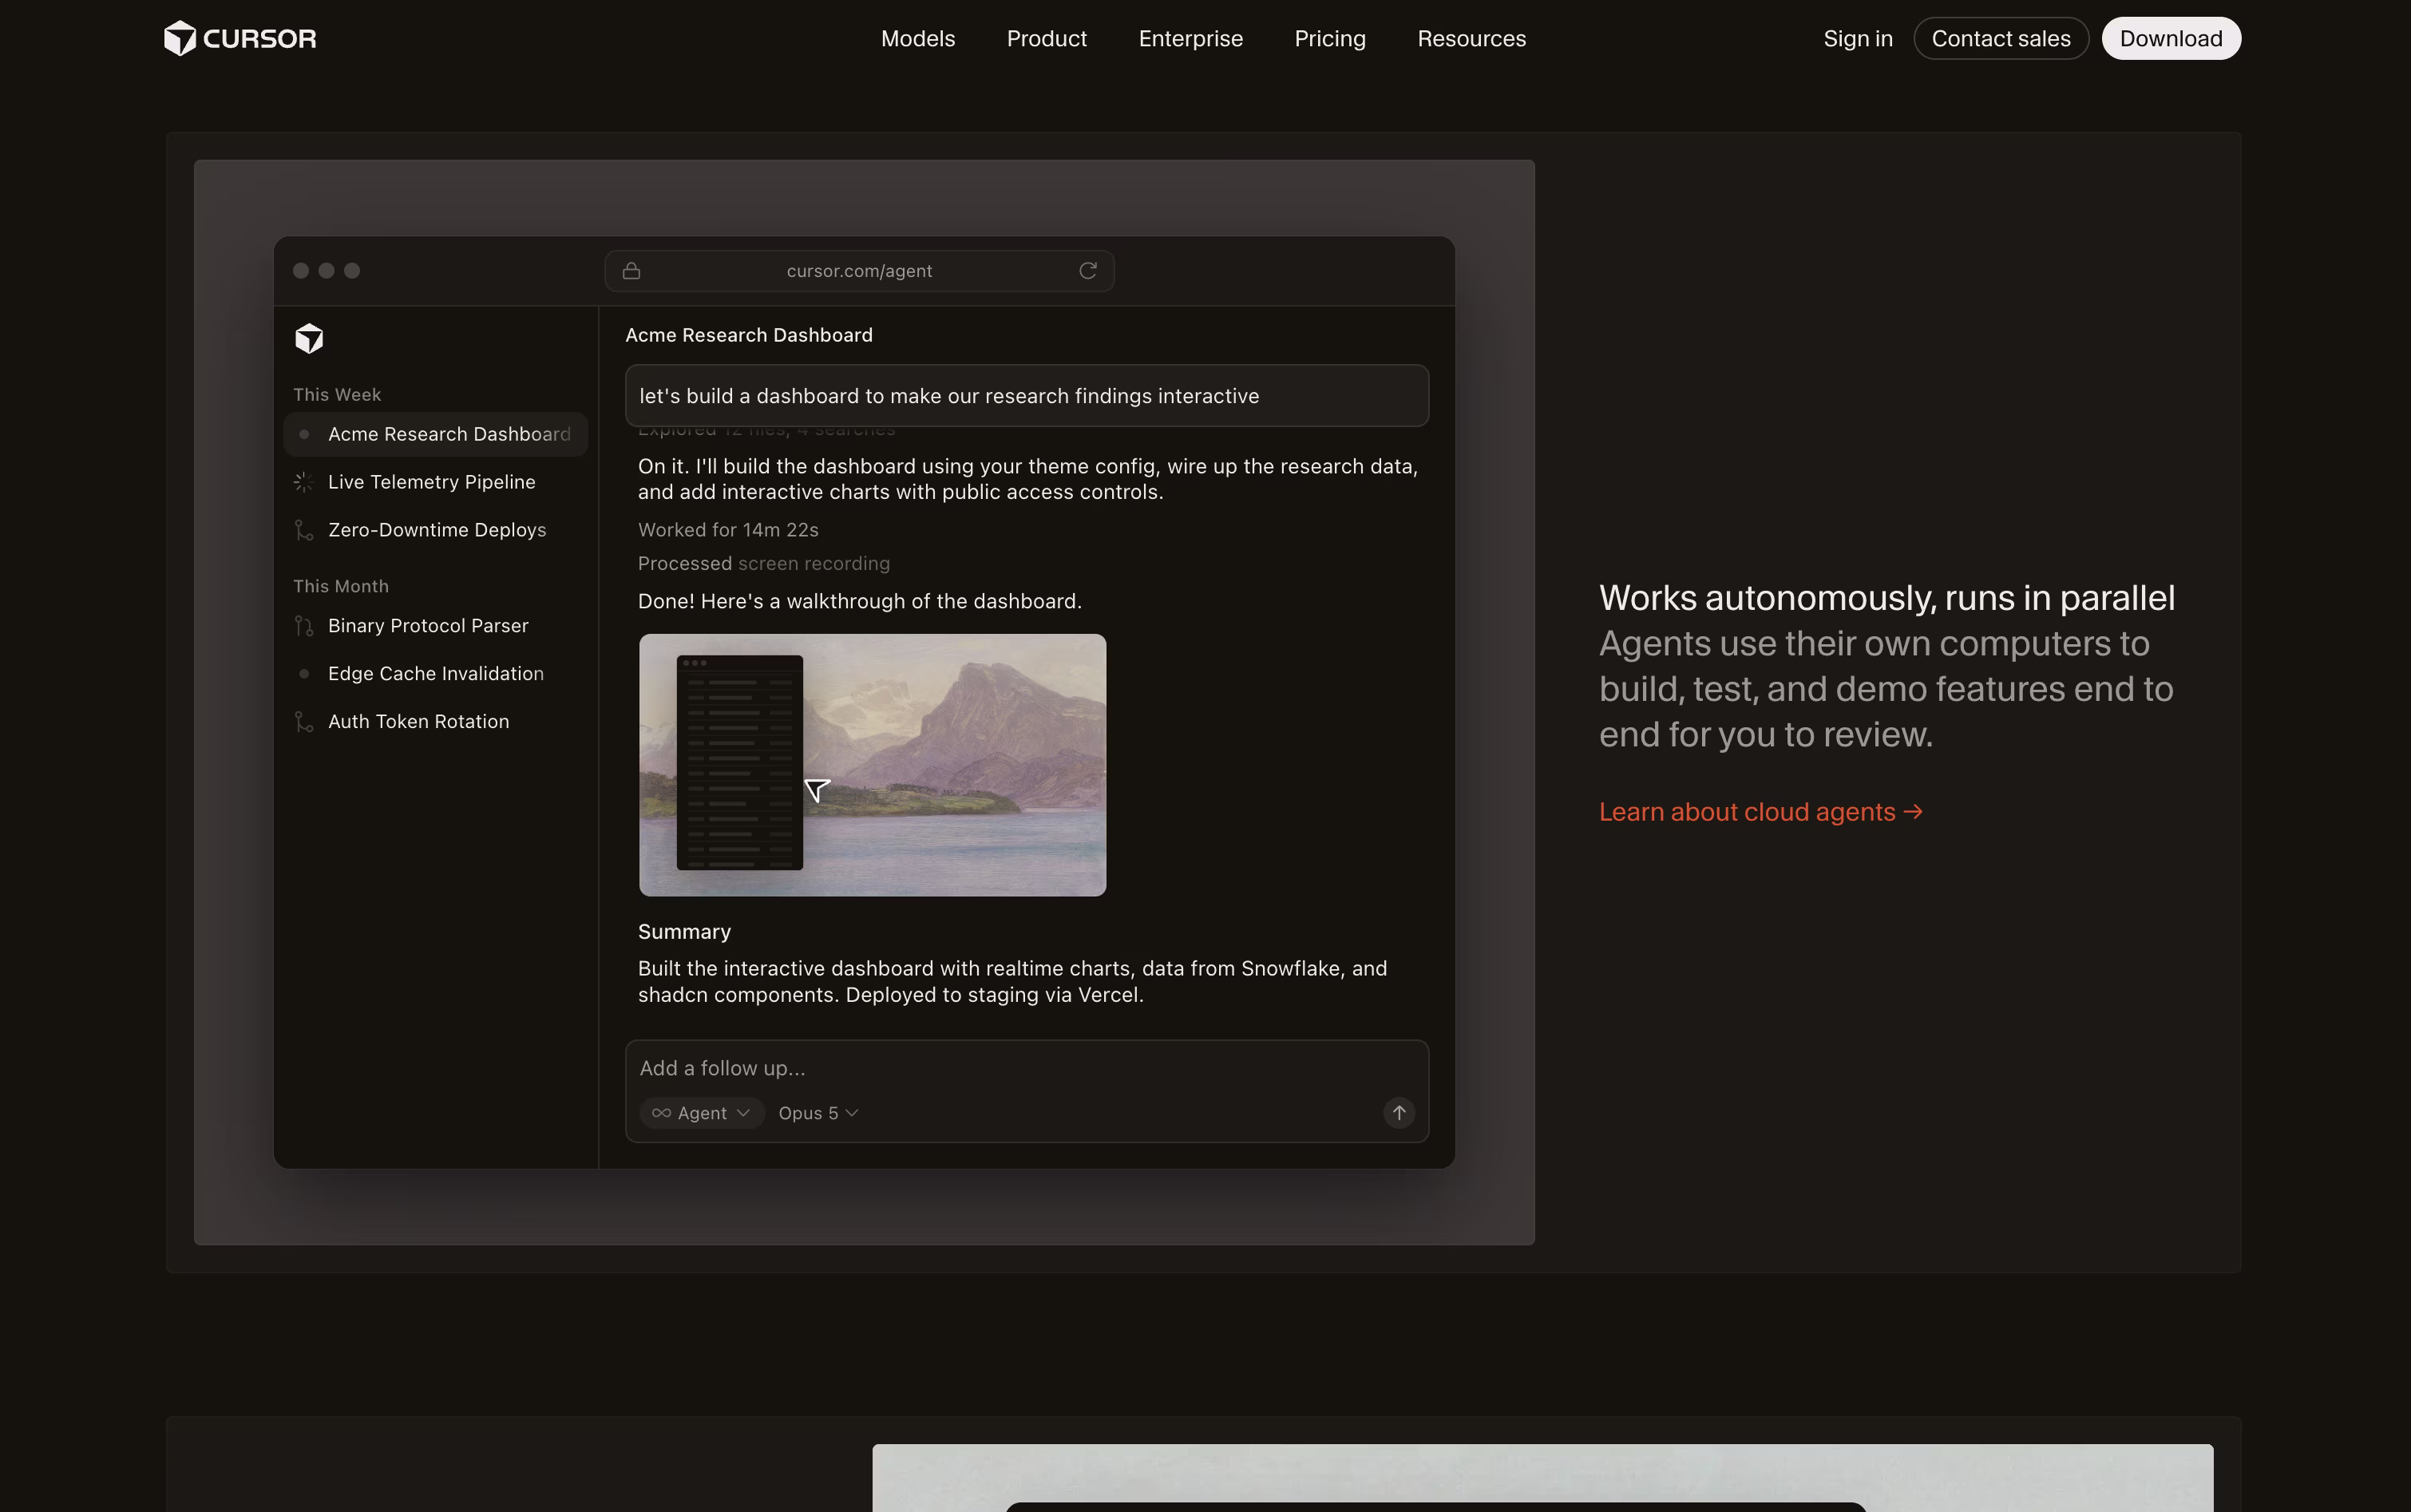This screenshot has height=1512, width=2411.
Task: Click the infinity icon in the Agent selector
Action: [661, 1113]
